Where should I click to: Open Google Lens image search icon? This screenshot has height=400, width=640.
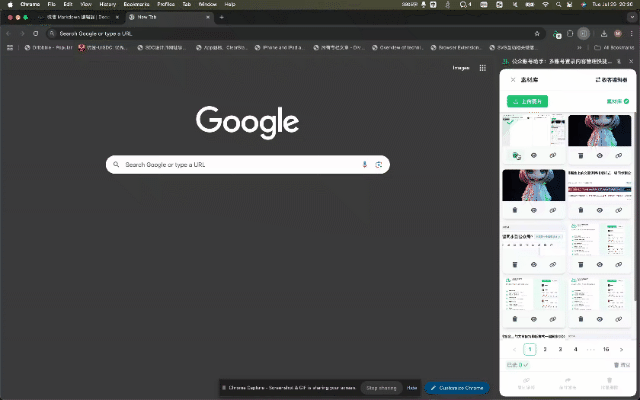coord(379,164)
